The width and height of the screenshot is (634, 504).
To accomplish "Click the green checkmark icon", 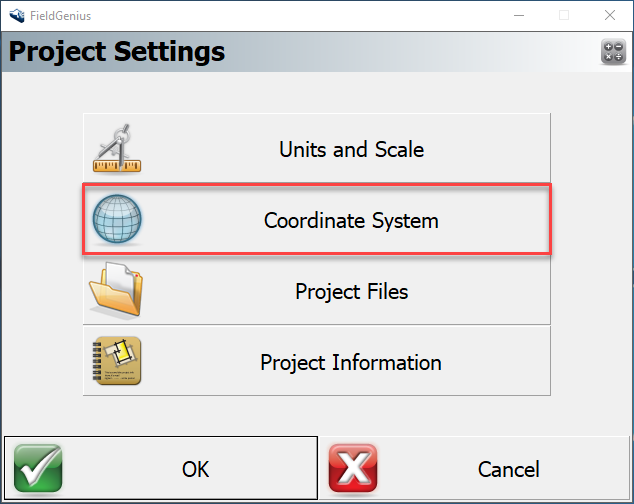I will tap(38, 468).
